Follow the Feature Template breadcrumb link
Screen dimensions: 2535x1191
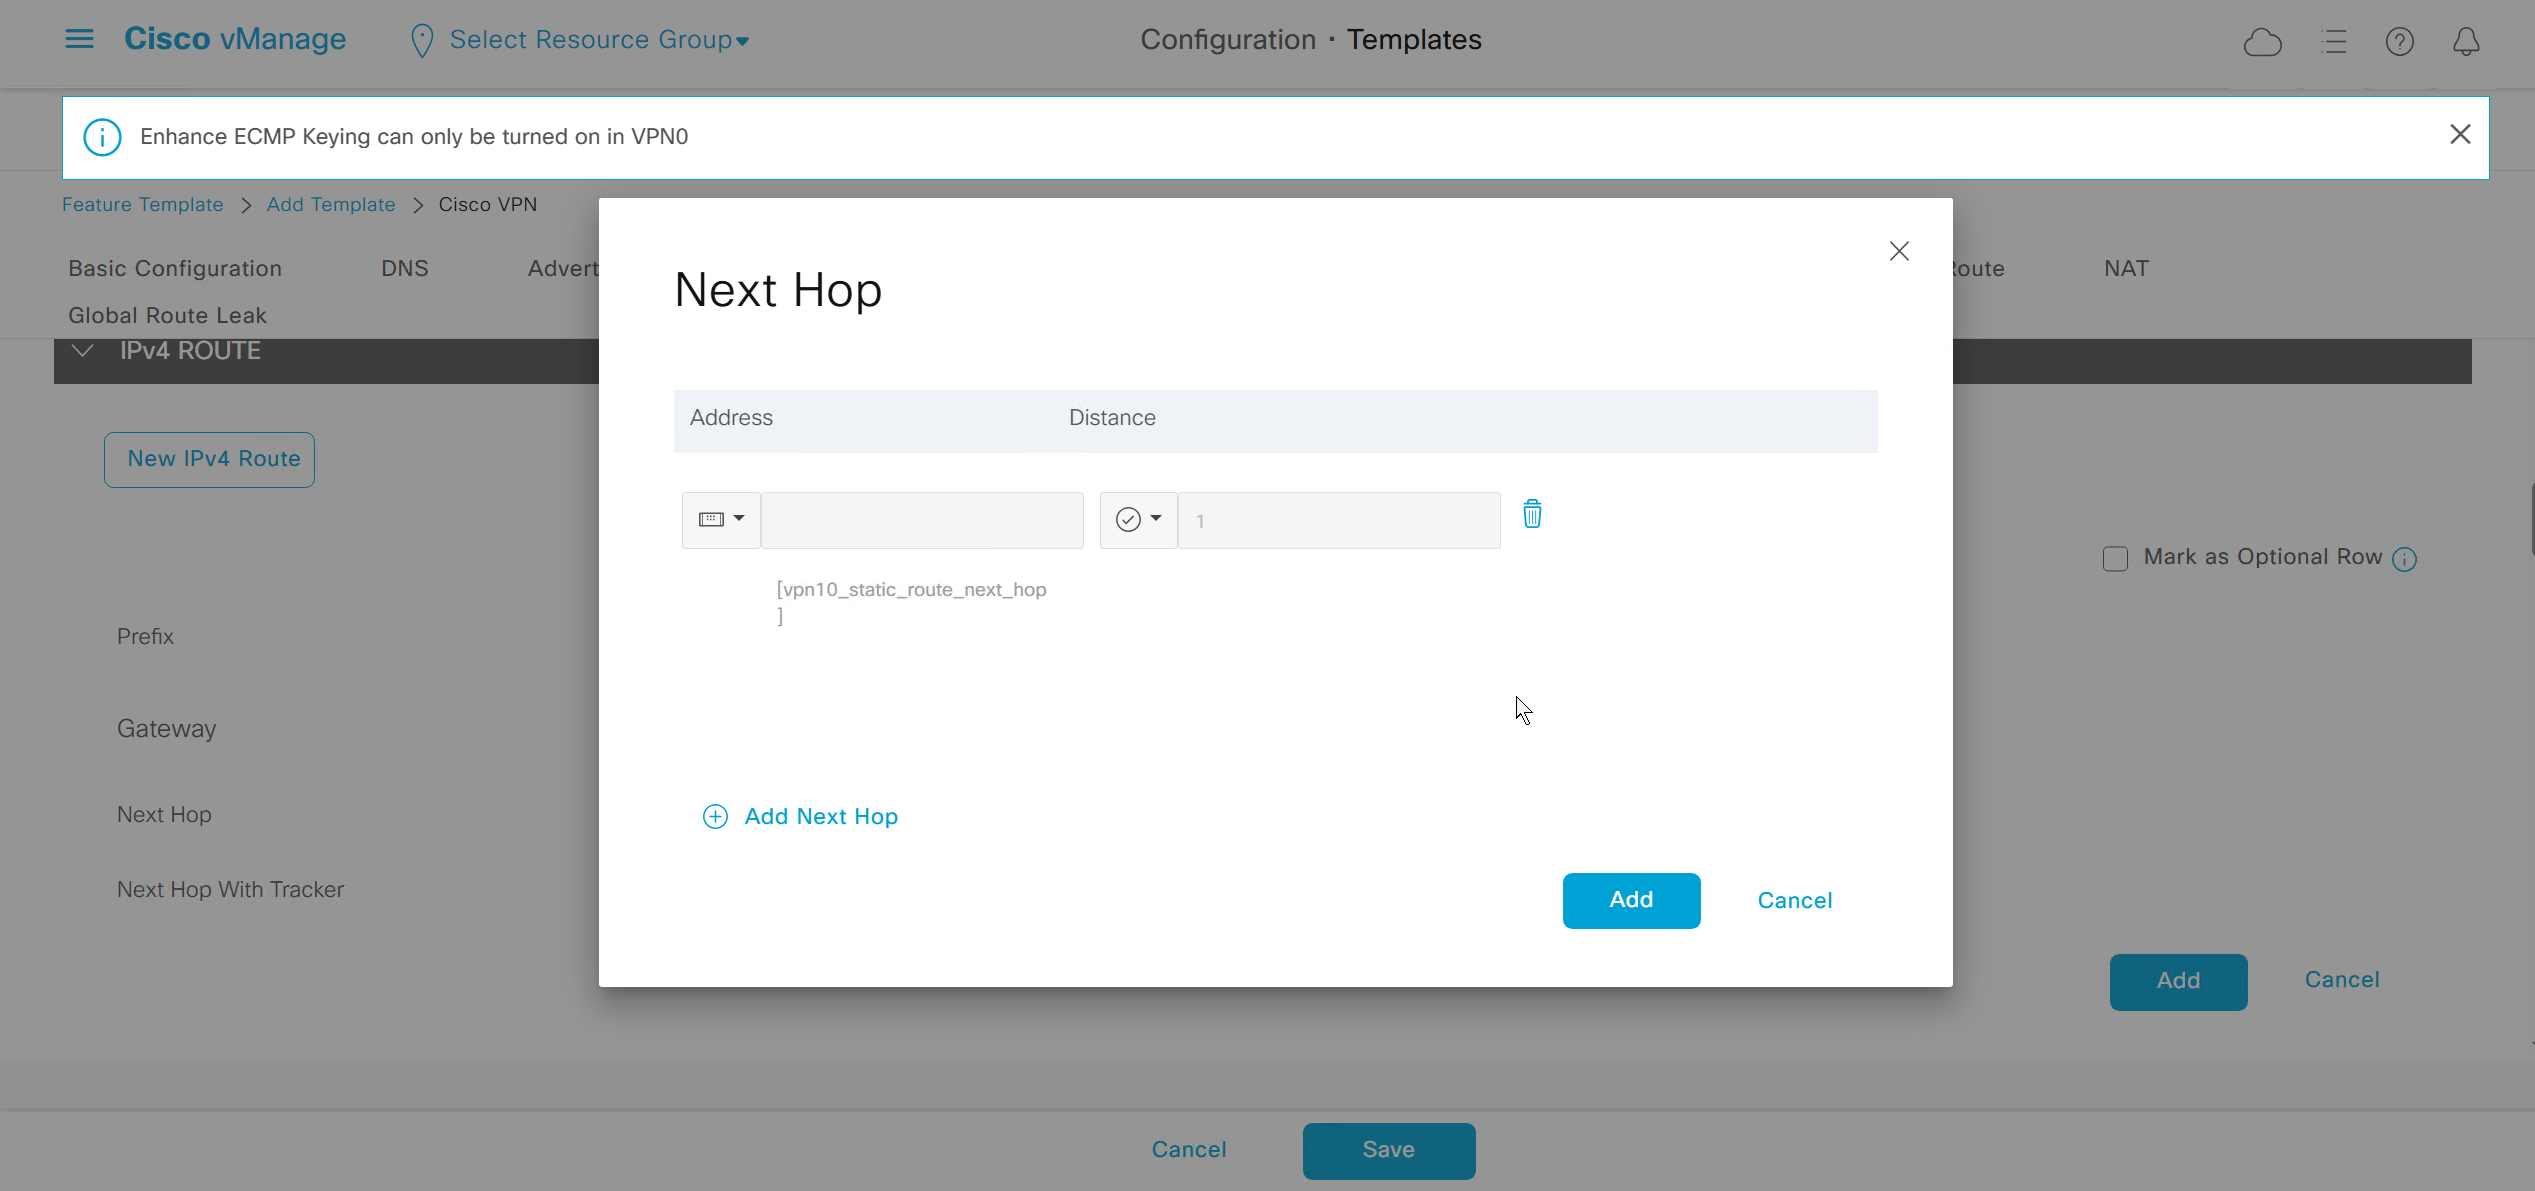point(142,205)
